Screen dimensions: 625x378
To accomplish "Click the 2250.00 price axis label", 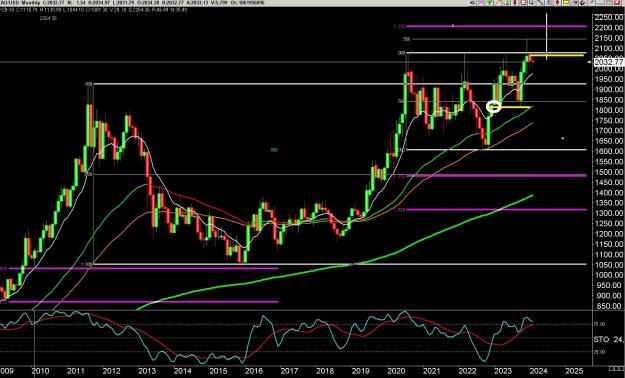I will click(x=609, y=17).
